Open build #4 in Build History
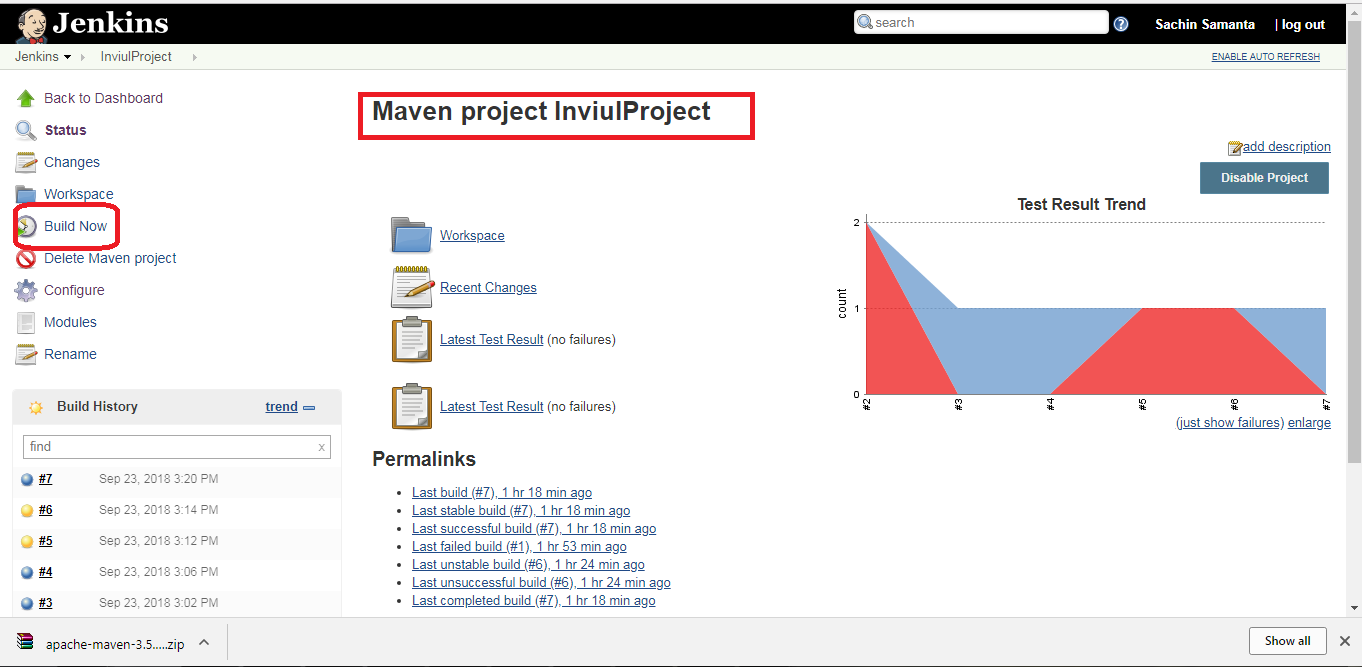Screen dimensions: 1362x667 (45, 572)
